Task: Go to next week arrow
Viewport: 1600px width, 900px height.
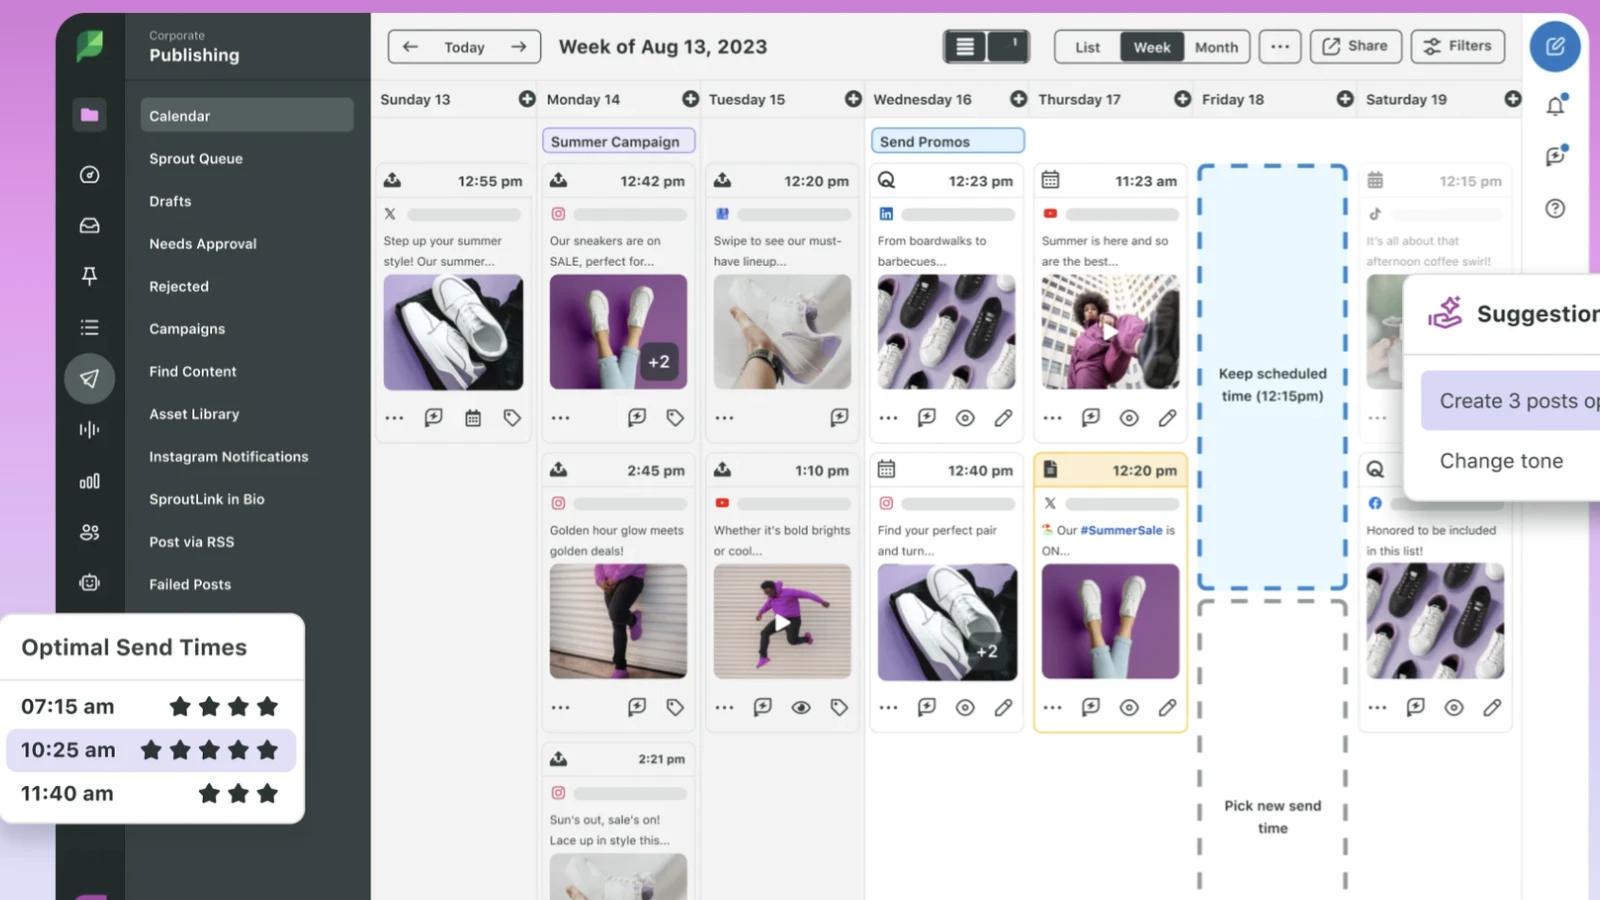Action: click(518, 46)
